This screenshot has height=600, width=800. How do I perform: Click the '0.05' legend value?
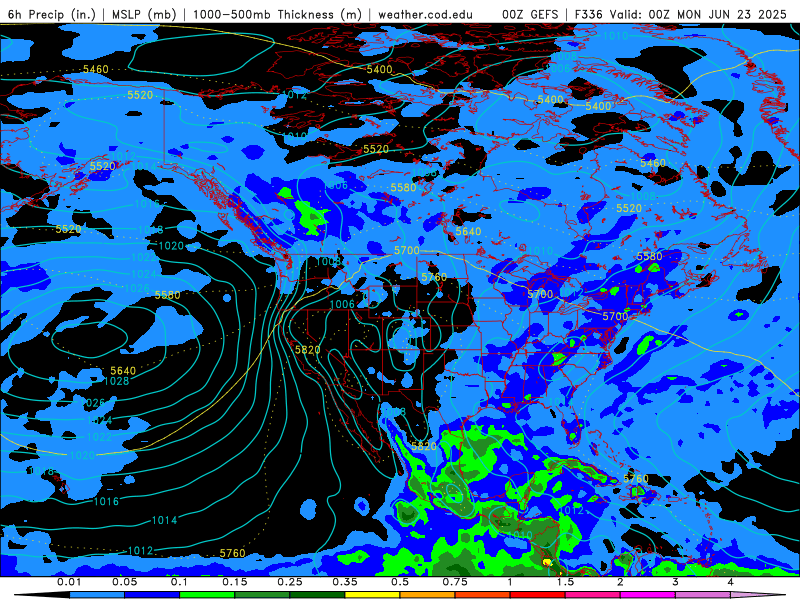124,582
